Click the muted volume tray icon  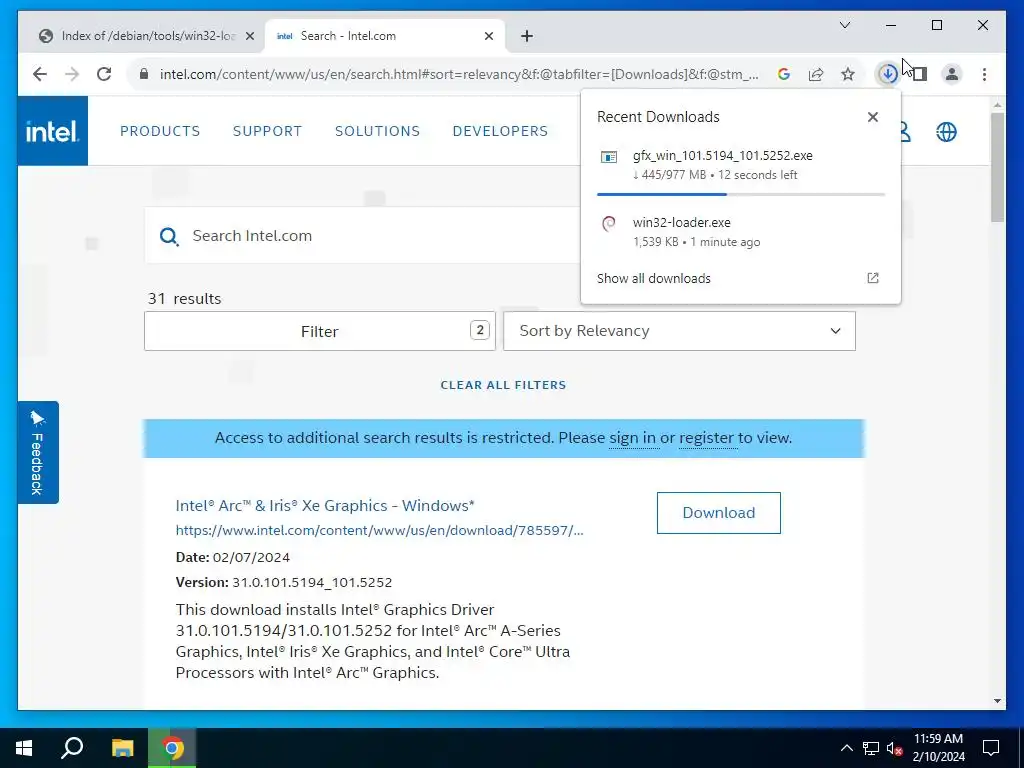click(894, 748)
